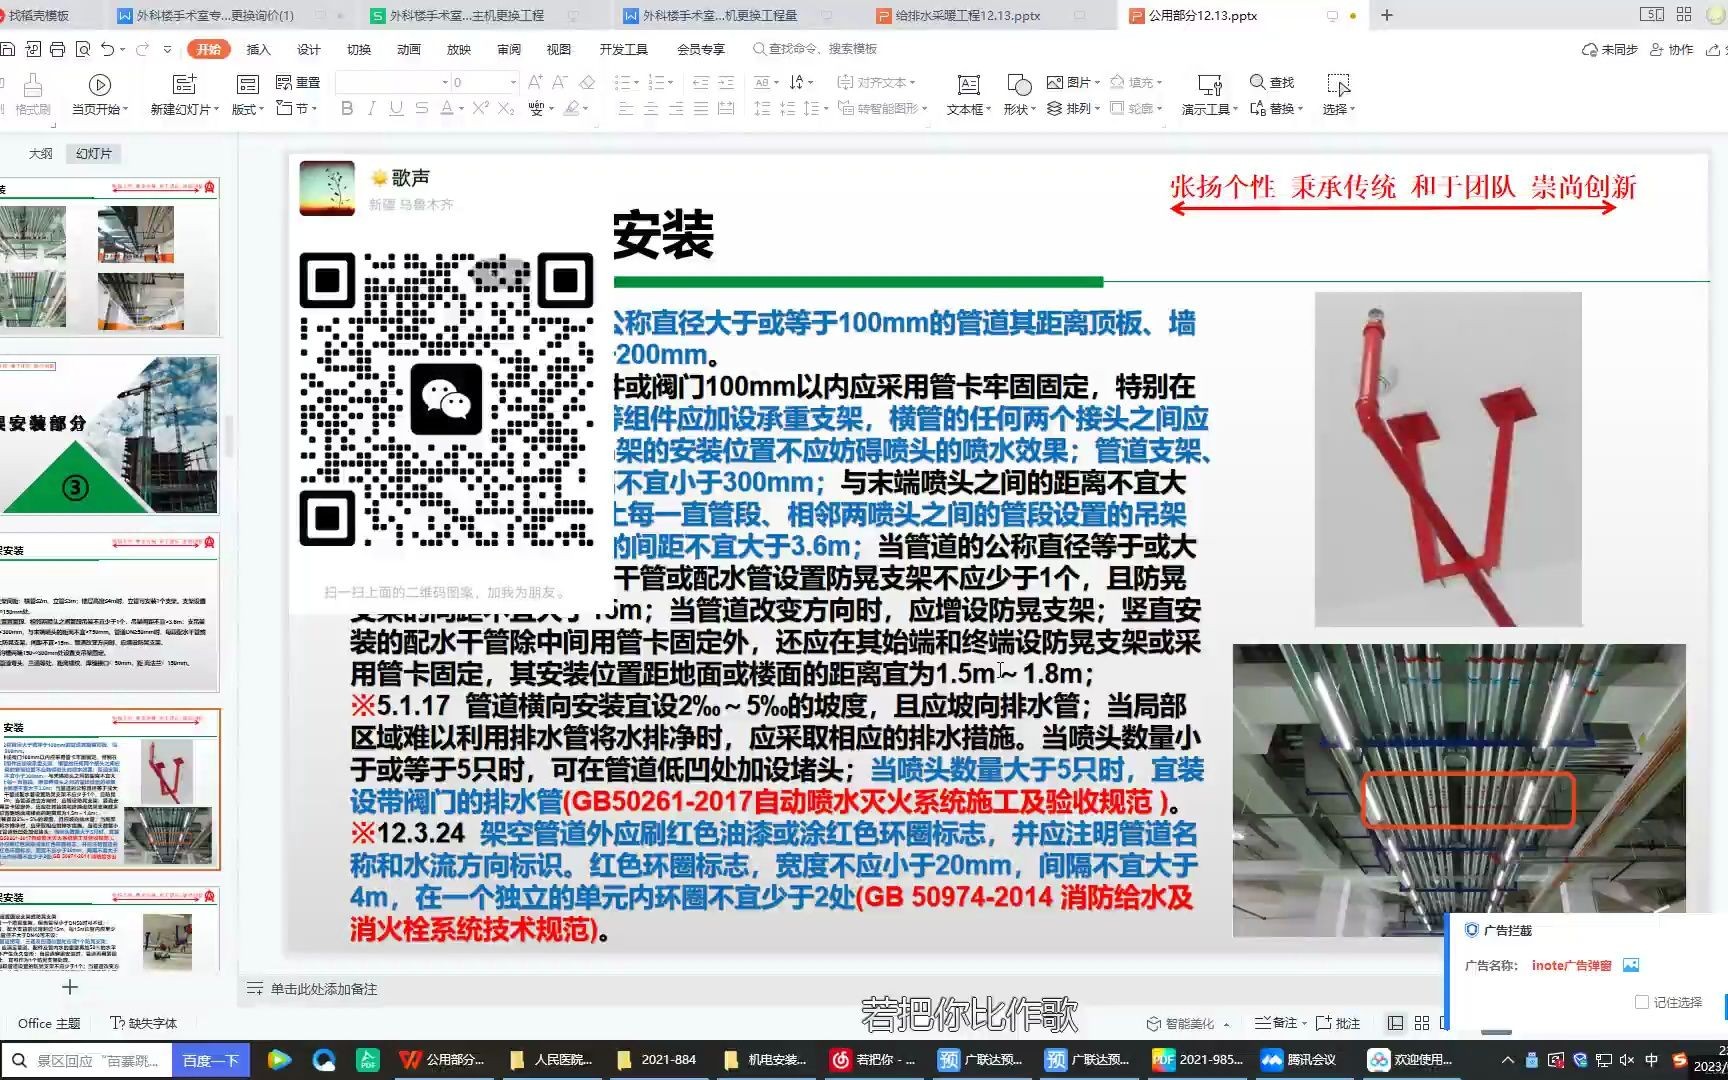Toggle italic formatting
This screenshot has width=1728, height=1080.
371,108
